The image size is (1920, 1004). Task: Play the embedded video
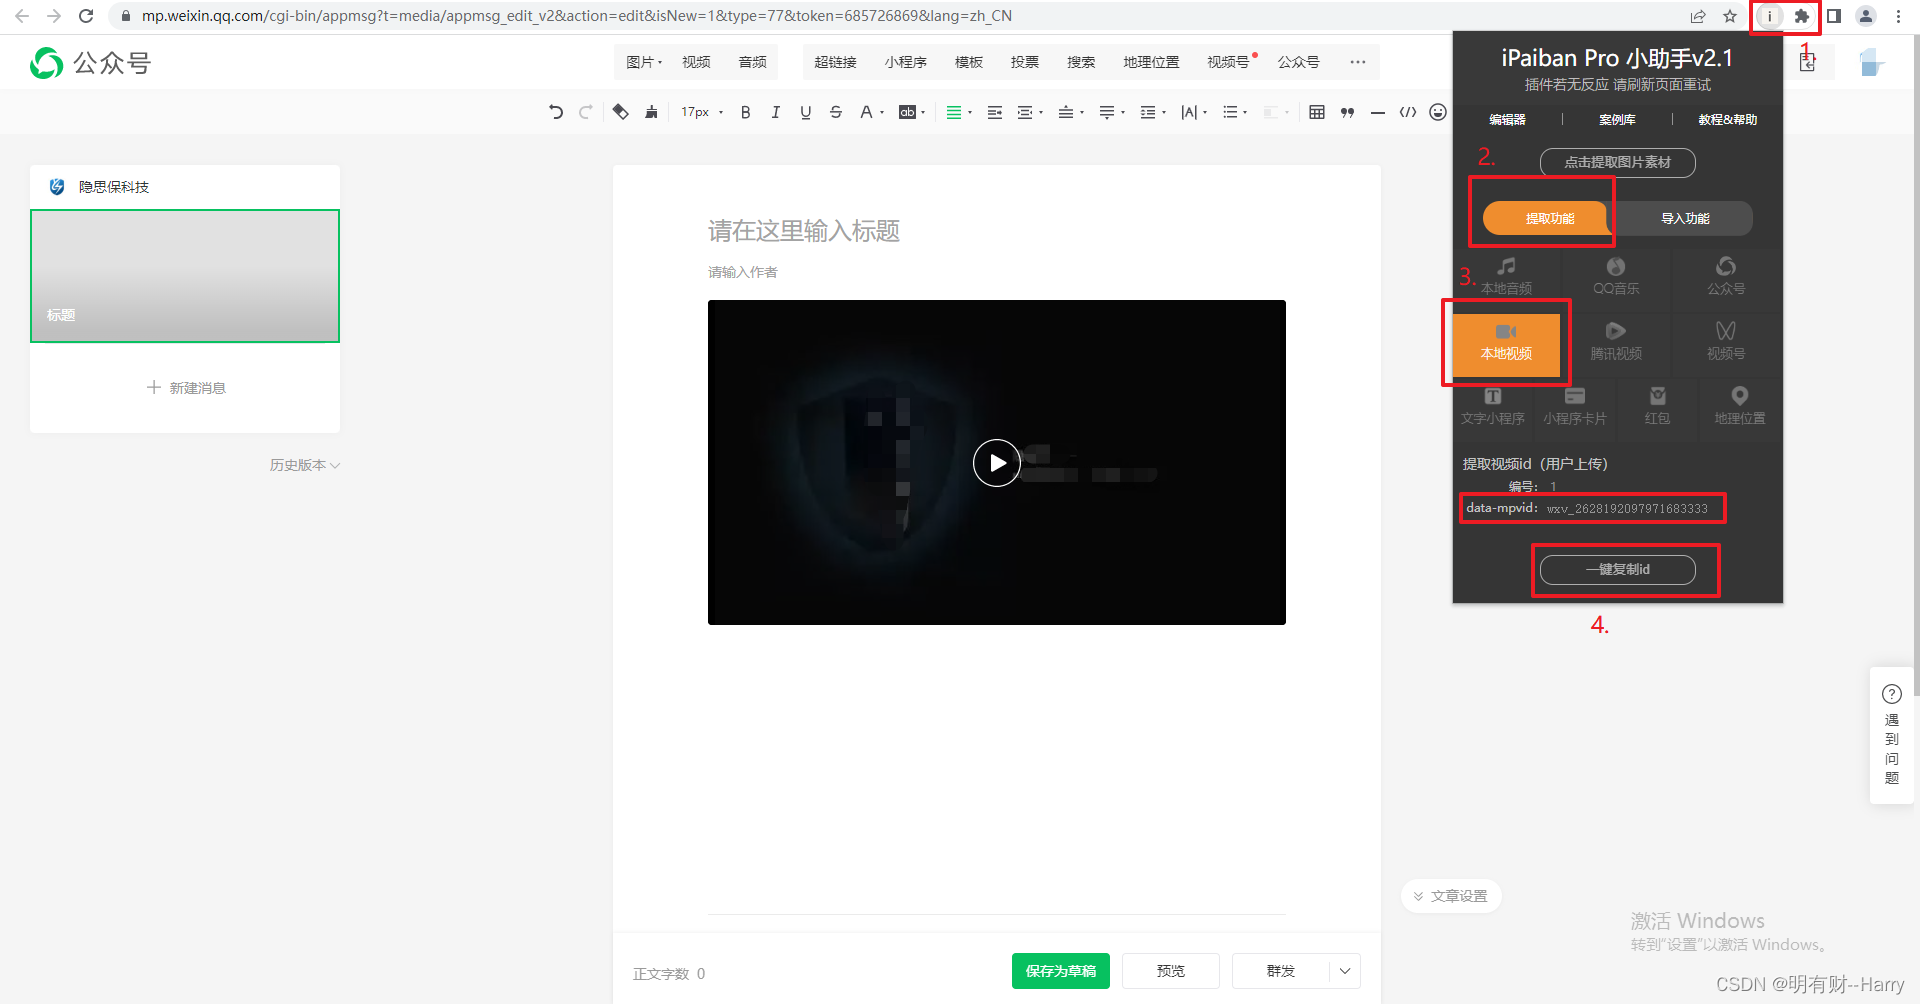(x=997, y=463)
